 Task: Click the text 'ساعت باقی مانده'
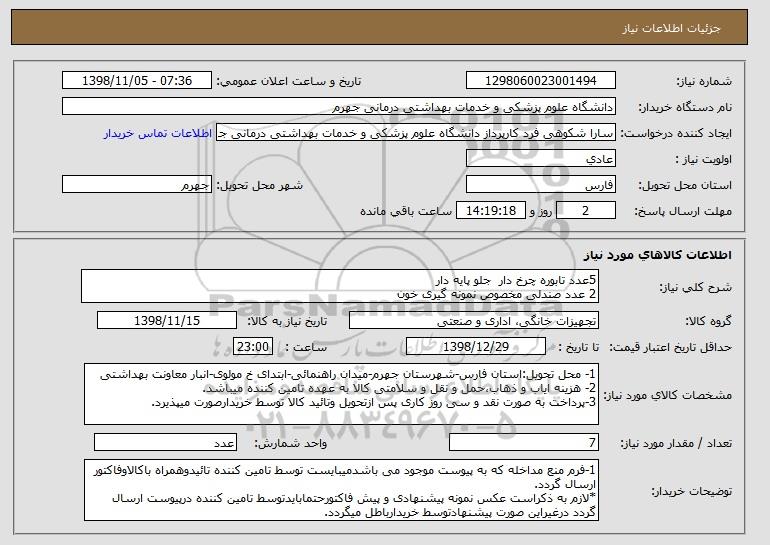pos(406,211)
